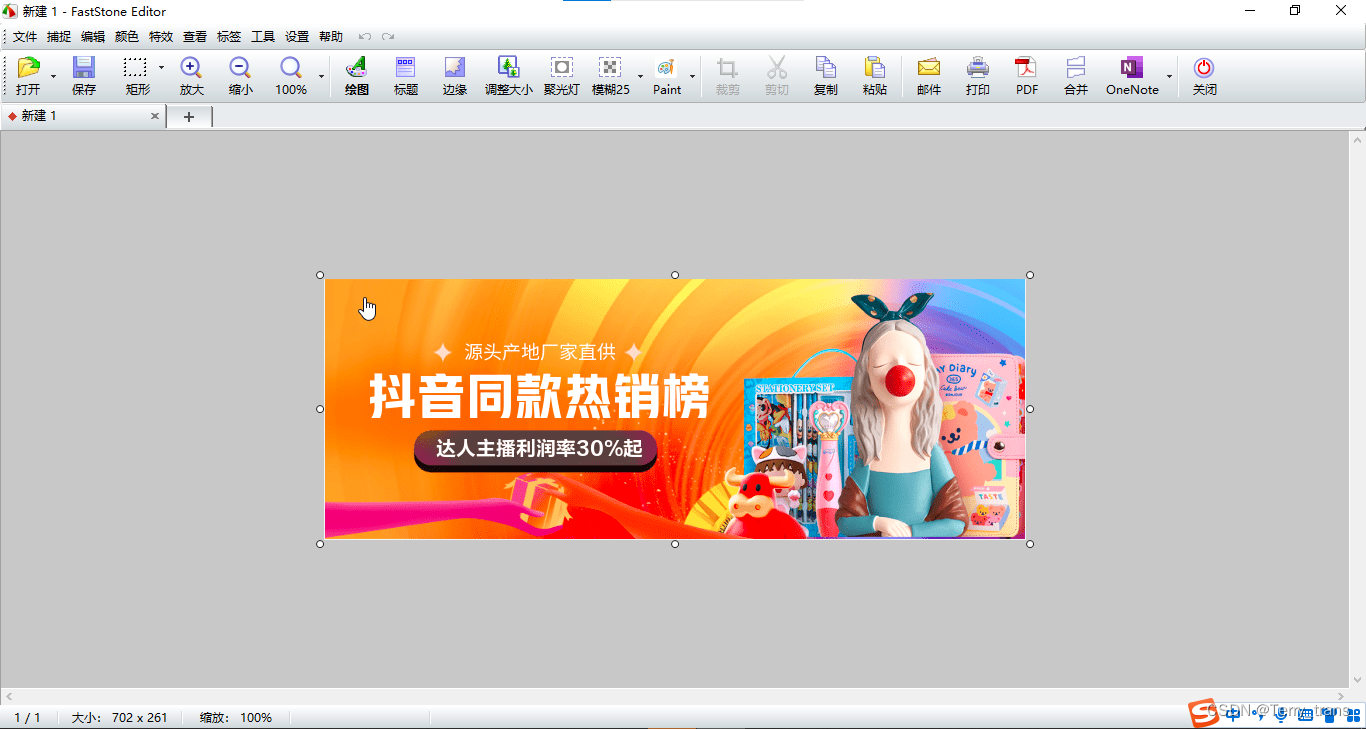Close the 新建 1 tab
The height and width of the screenshot is (729, 1366).
(155, 116)
